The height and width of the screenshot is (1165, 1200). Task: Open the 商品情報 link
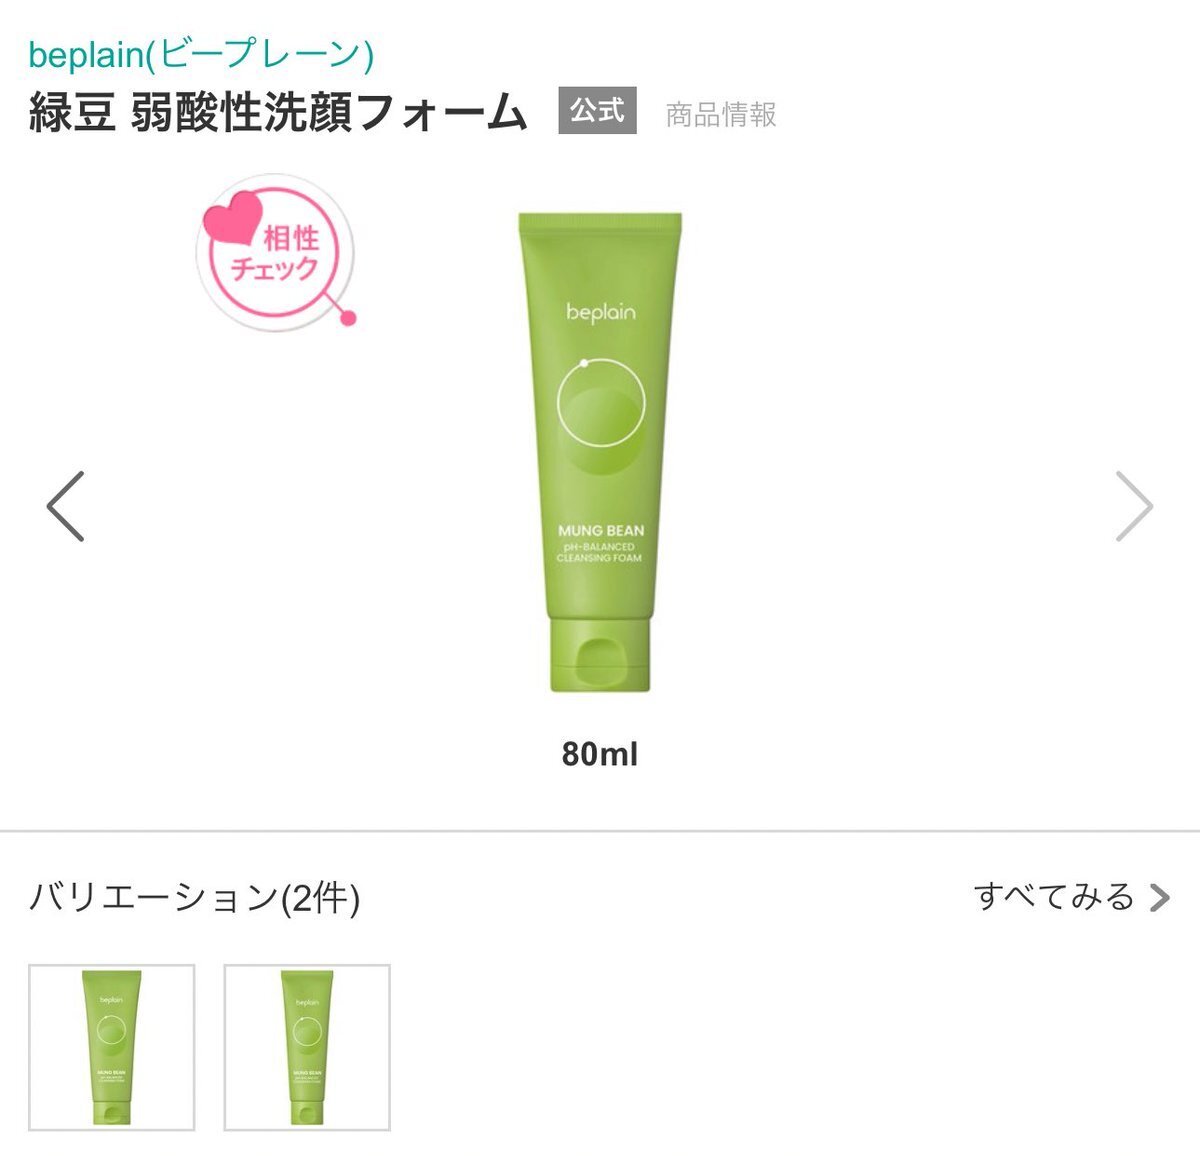click(x=720, y=114)
